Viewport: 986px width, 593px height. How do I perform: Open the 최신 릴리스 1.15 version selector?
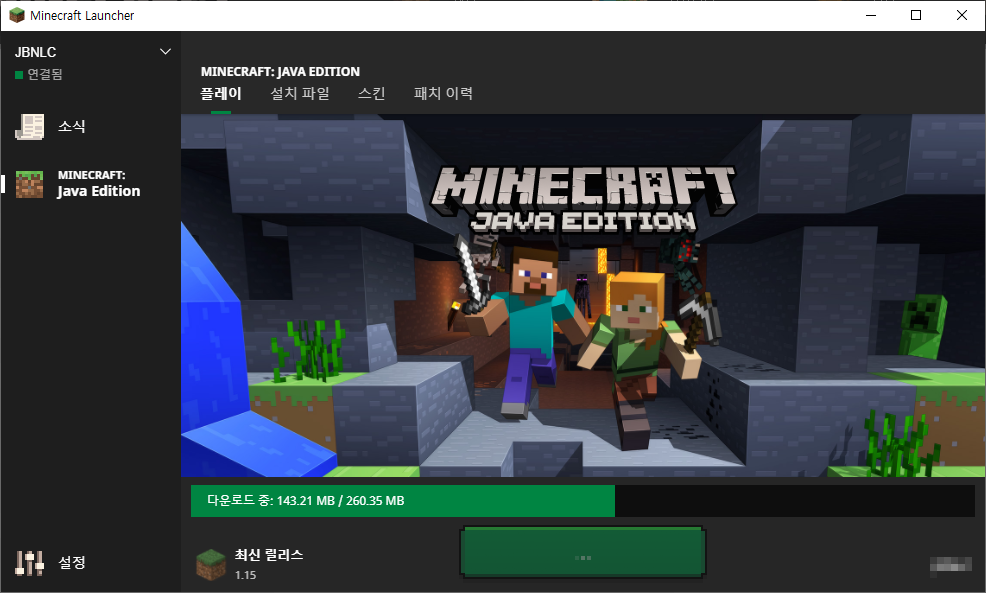(x=250, y=564)
